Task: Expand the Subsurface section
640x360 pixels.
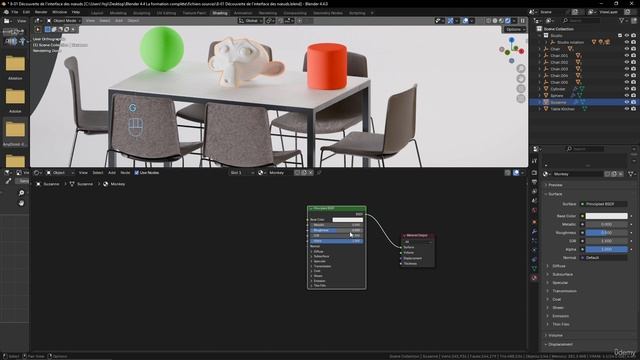Action: pos(562,274)
